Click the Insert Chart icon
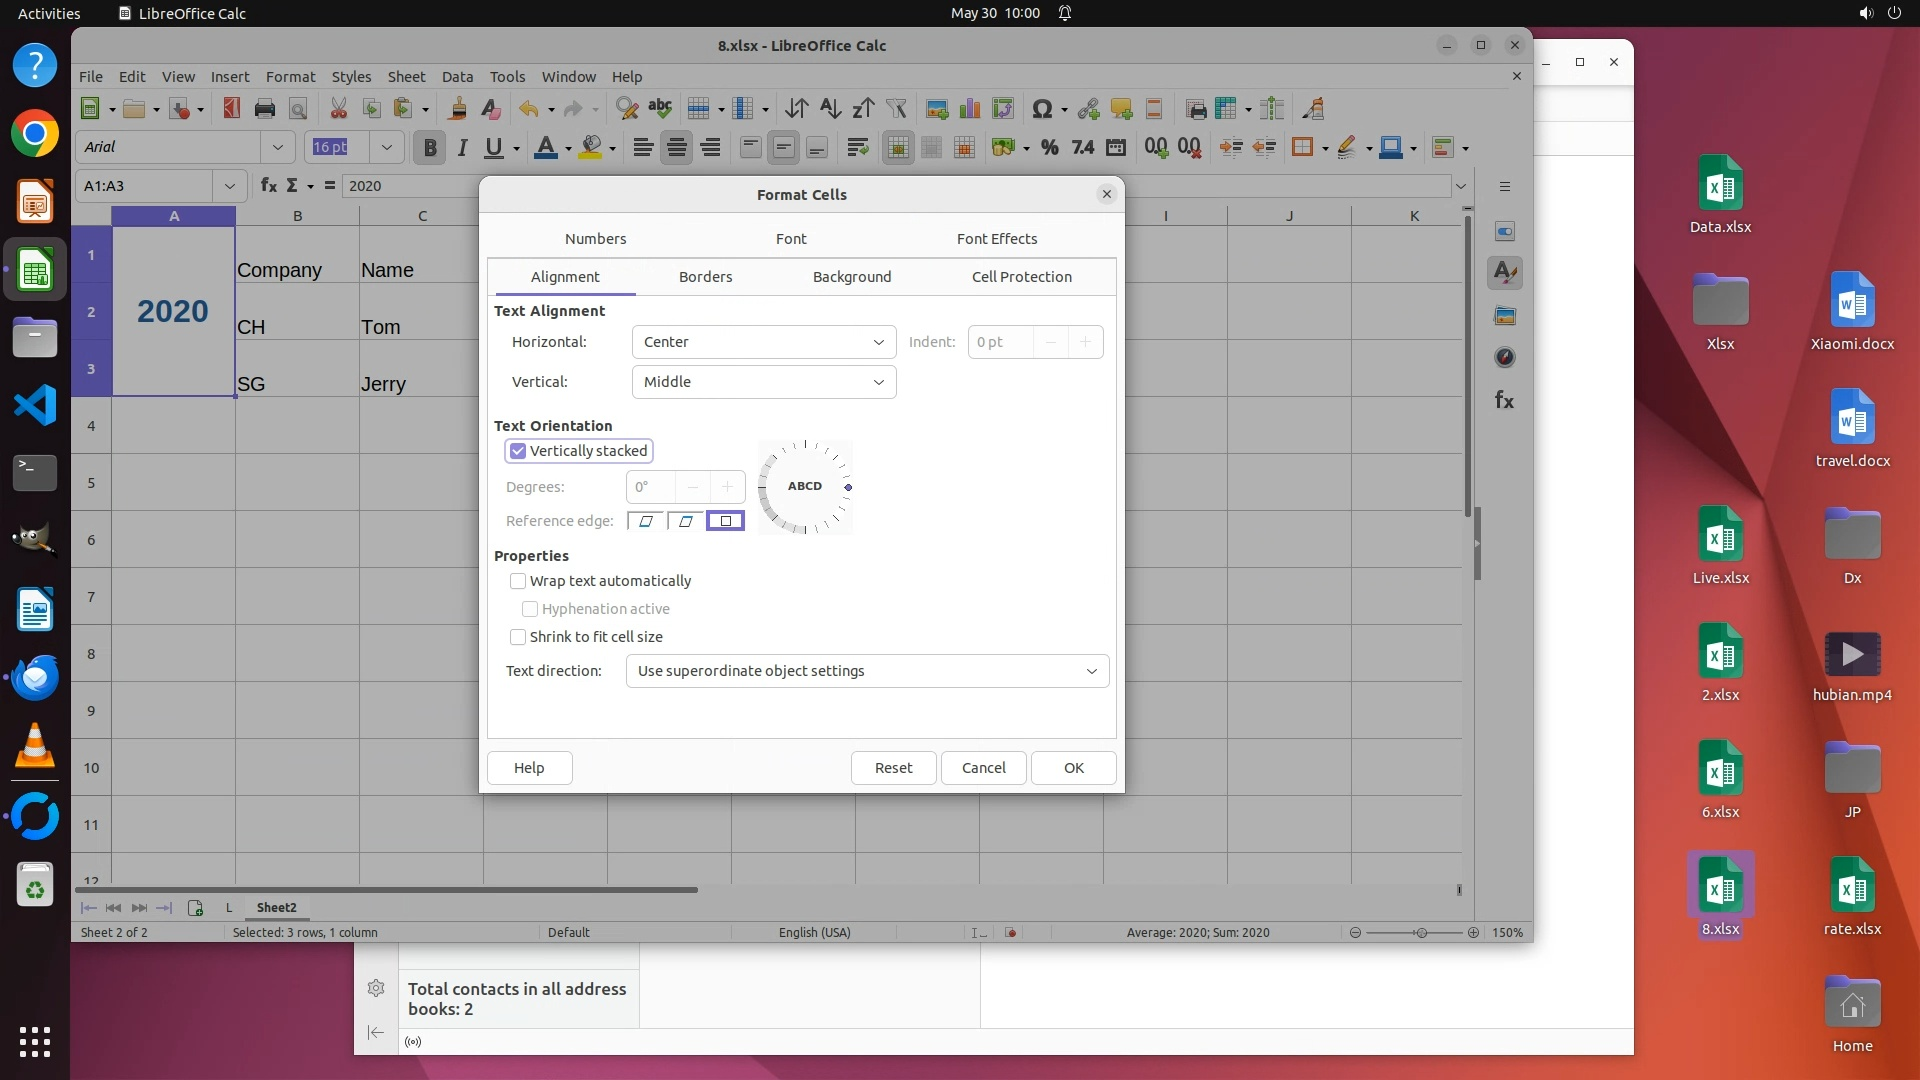This screenshot has height=1080, width=1920. click(x=969, y=109)
